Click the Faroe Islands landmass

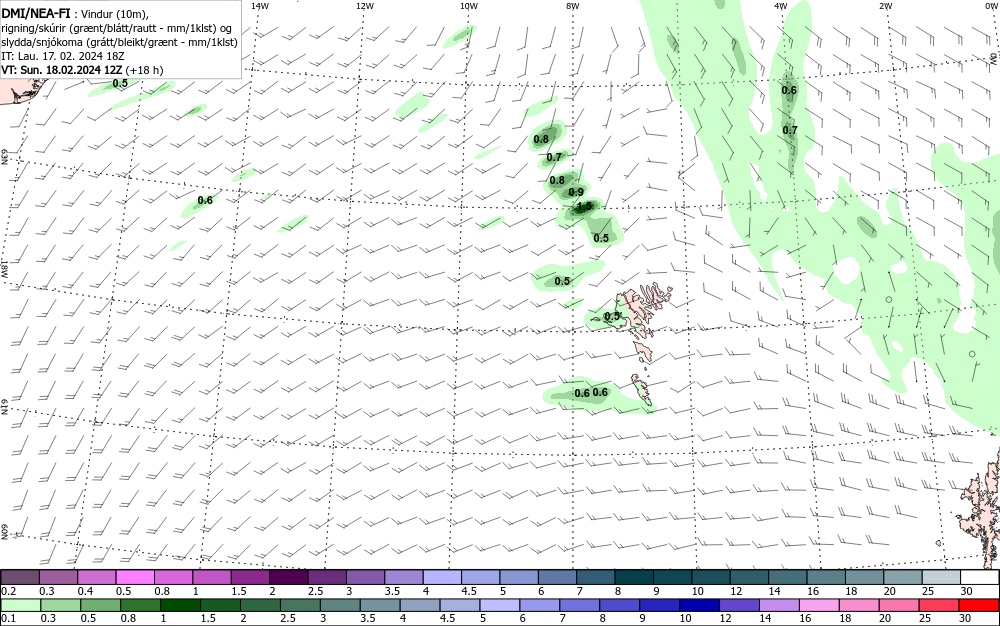tap(638, 311)
